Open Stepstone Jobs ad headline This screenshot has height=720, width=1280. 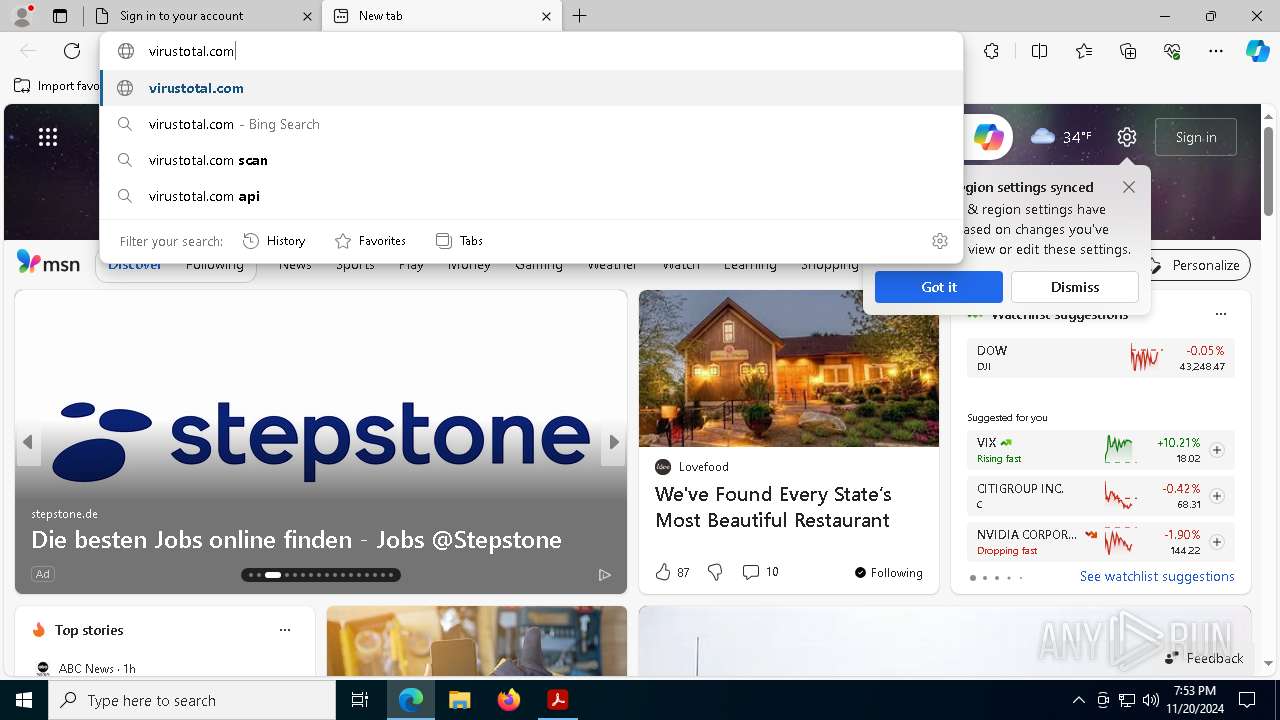coord(296,540)
